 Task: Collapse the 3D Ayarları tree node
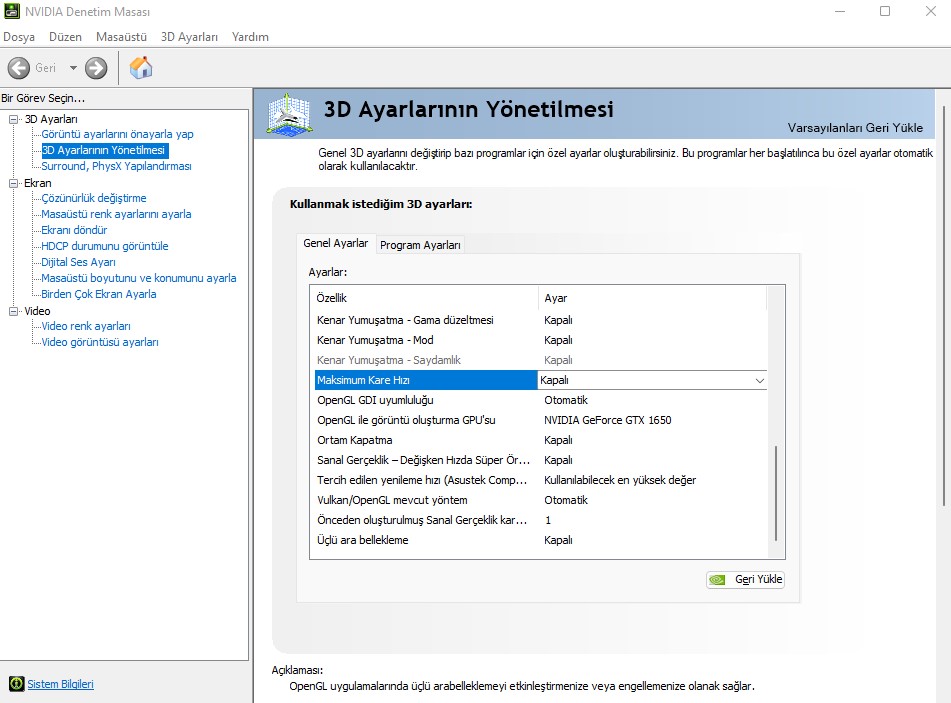coord(13,119)
